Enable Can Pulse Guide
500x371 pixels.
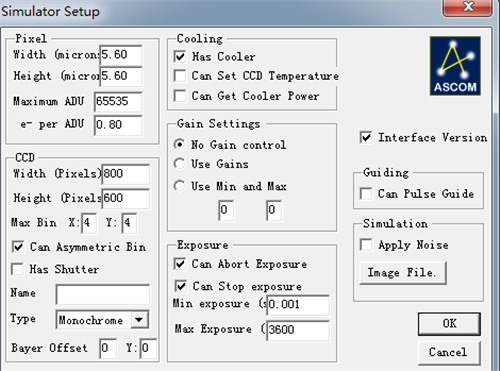[366, 194]
